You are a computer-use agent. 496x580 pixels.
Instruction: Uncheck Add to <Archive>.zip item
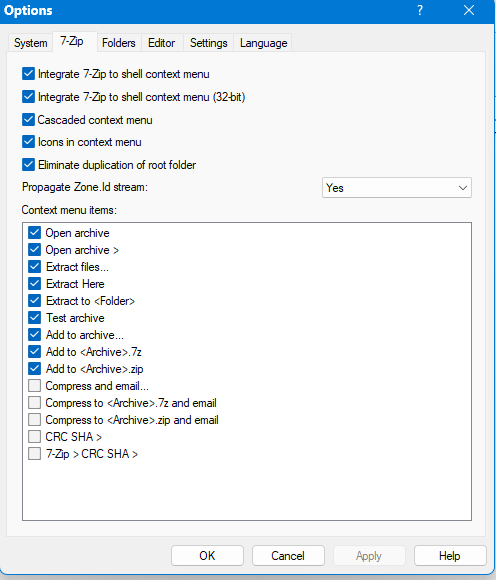(x=34, y=369)
